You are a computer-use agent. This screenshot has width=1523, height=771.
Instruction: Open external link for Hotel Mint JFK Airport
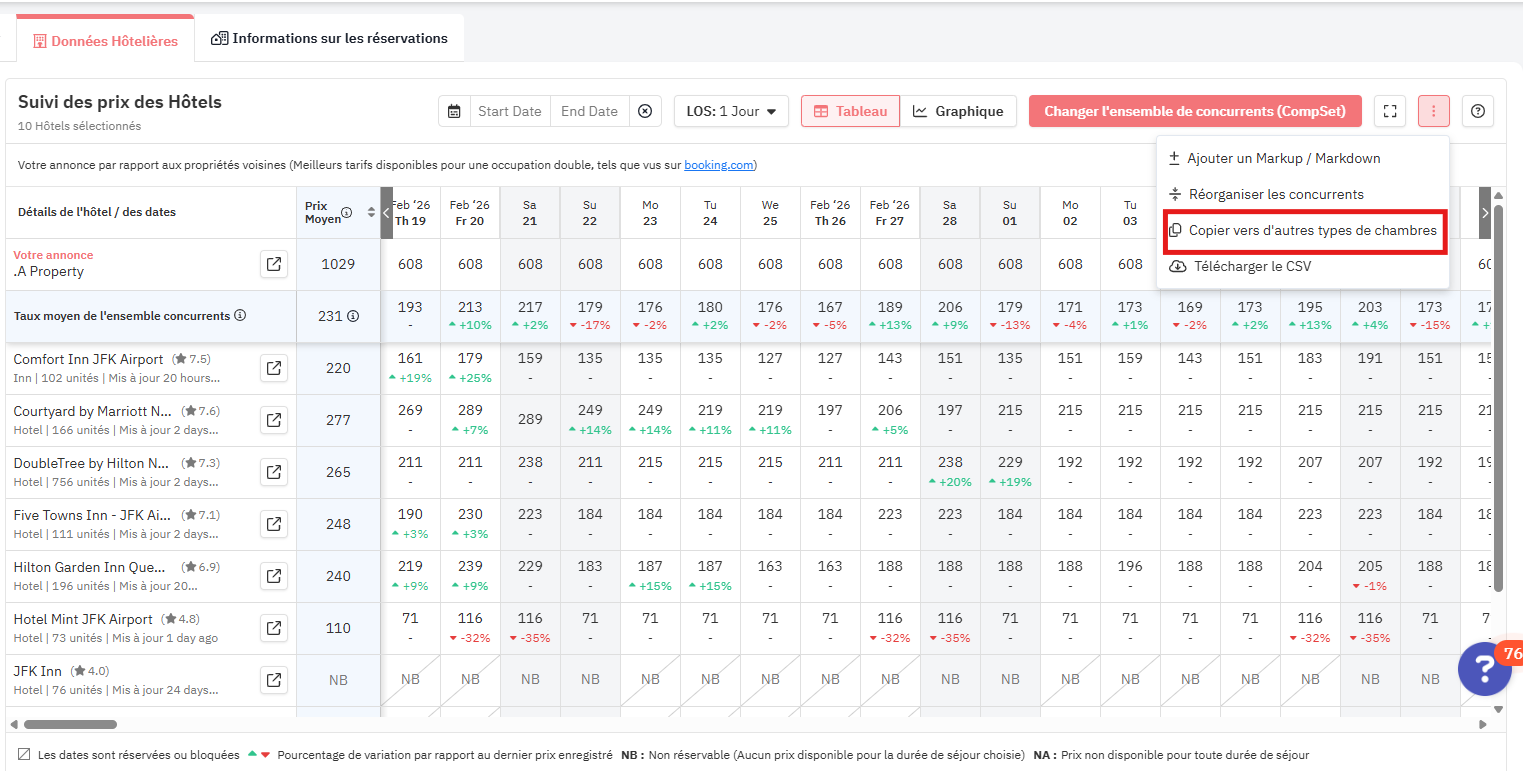point(273,628)
